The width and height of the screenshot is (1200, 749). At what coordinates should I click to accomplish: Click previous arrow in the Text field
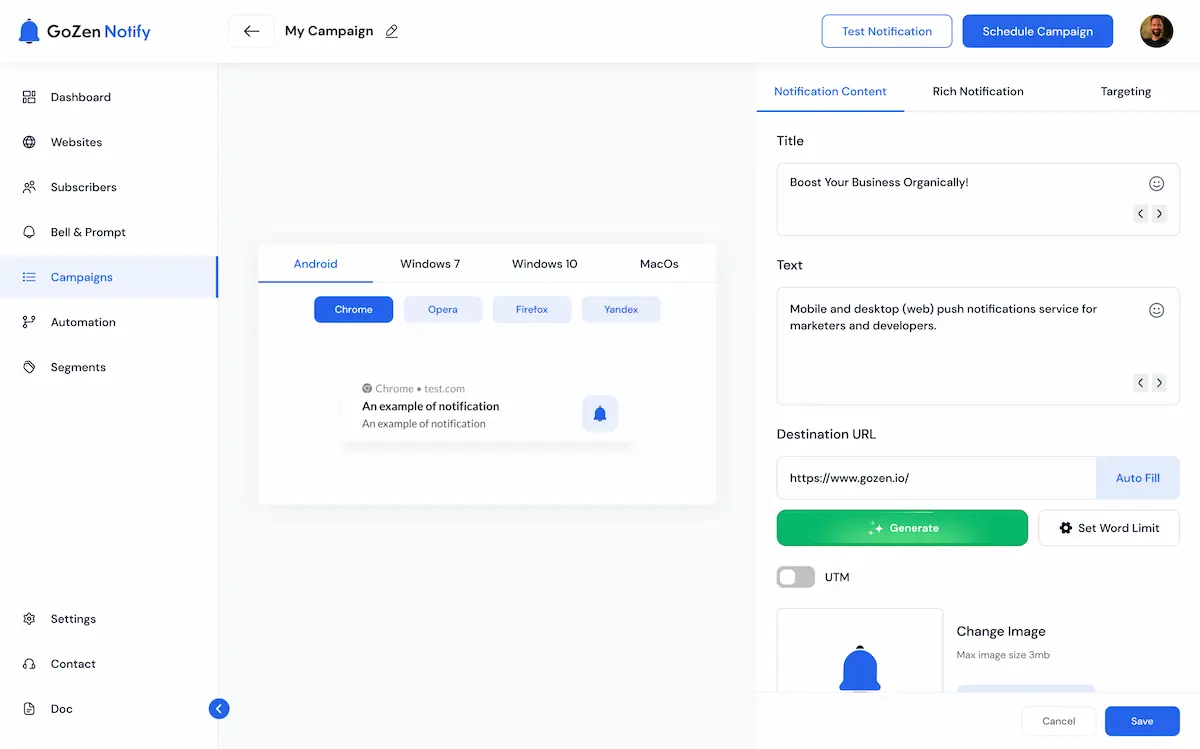[1140, 382]
